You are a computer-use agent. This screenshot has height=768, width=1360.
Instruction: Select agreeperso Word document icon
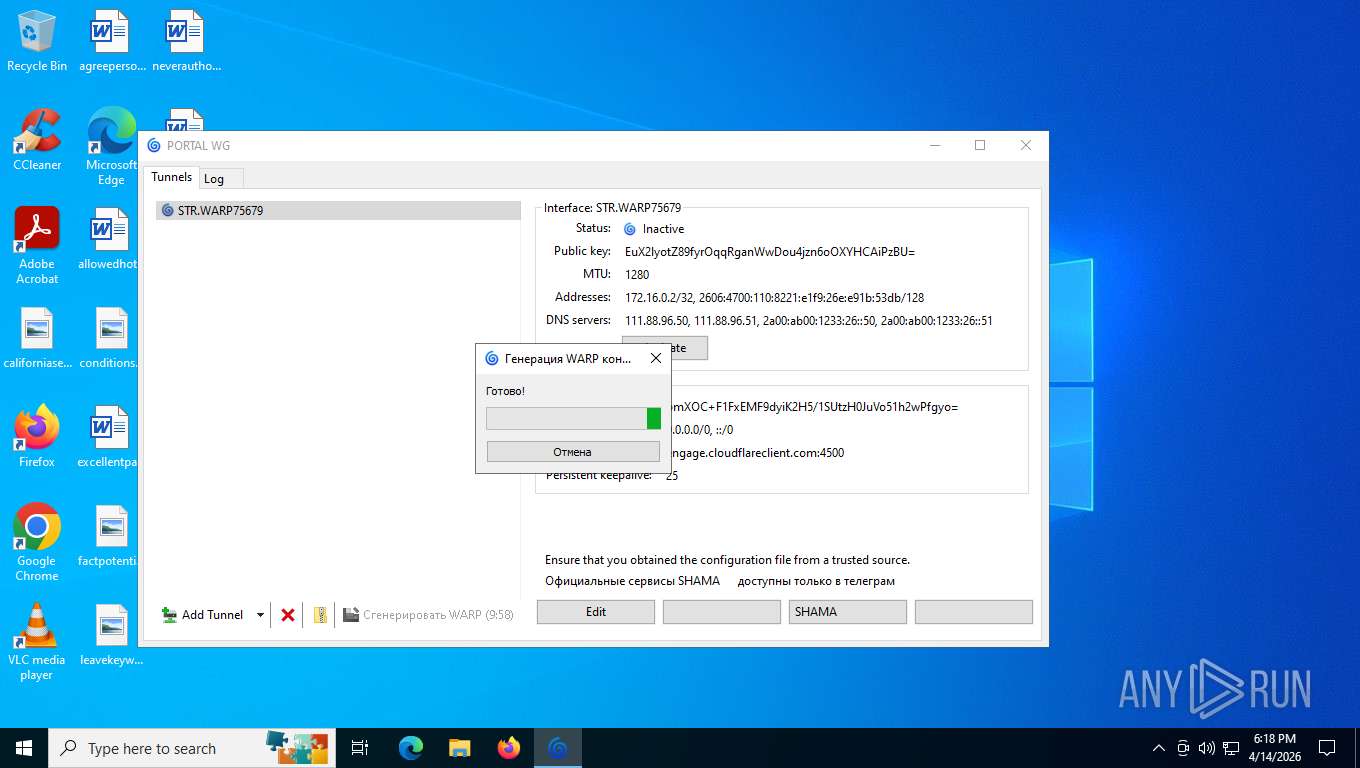[x=111, y=41]
